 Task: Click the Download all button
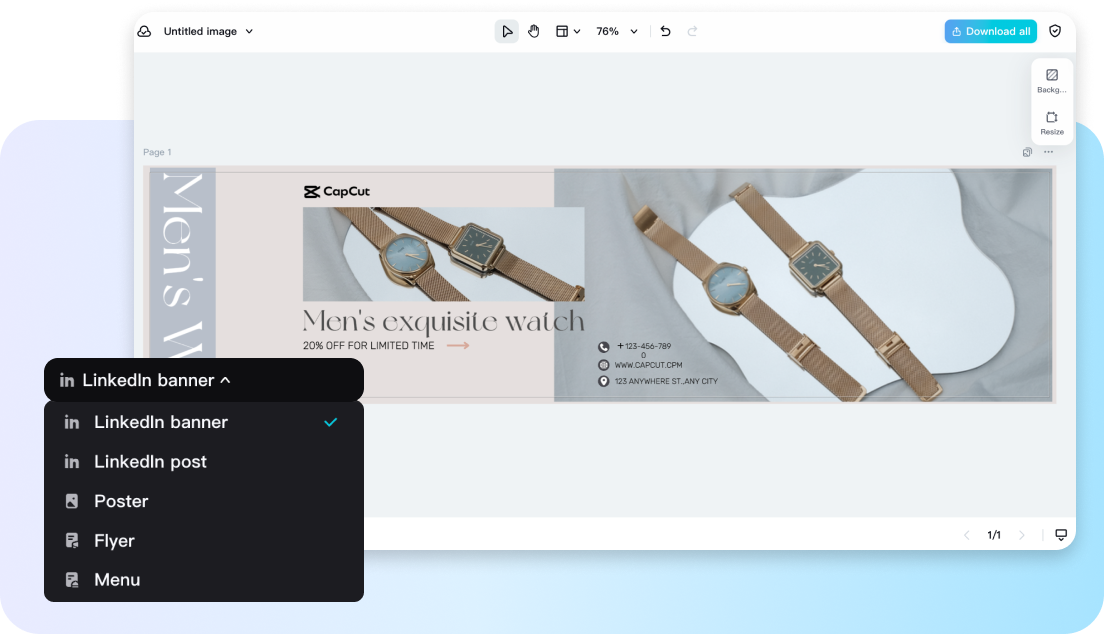tap(991, 31)
